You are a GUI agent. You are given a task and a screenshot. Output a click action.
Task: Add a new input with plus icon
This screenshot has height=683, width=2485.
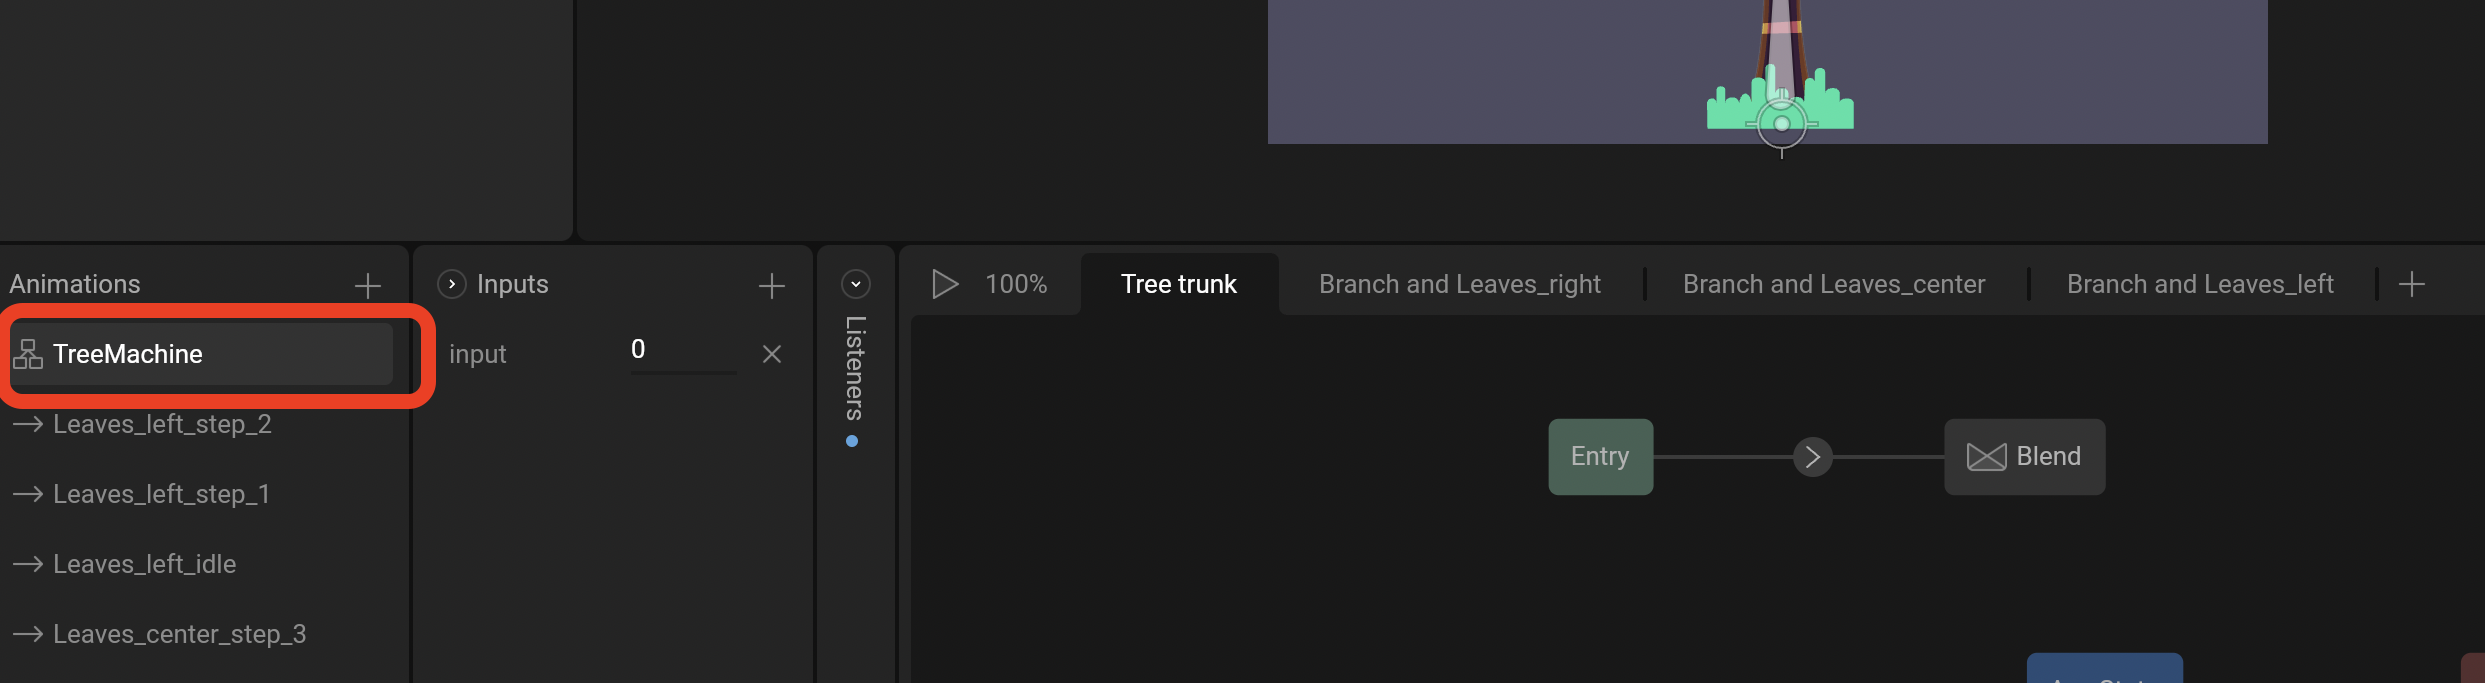click(771, 286)
